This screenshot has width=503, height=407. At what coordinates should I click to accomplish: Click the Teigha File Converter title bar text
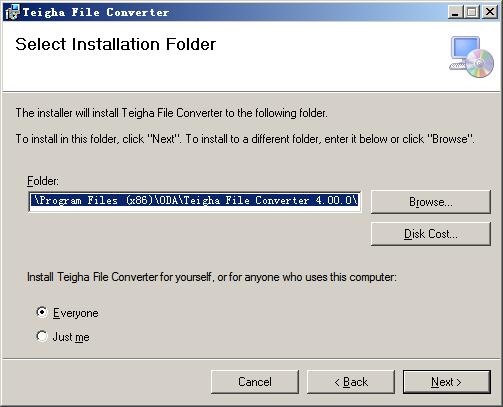point(96,13)
